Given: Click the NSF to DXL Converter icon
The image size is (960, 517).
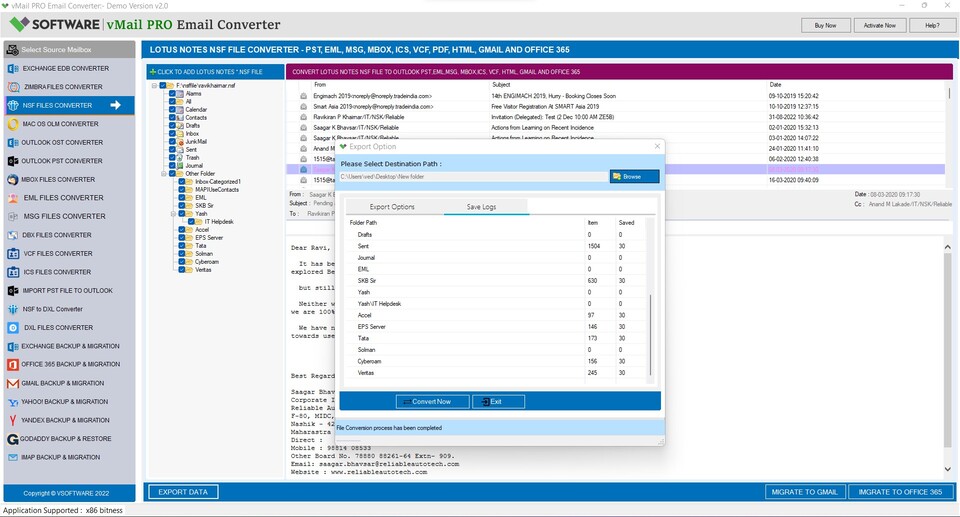Looking at the screenshot, I should click(x=13, y=309).
